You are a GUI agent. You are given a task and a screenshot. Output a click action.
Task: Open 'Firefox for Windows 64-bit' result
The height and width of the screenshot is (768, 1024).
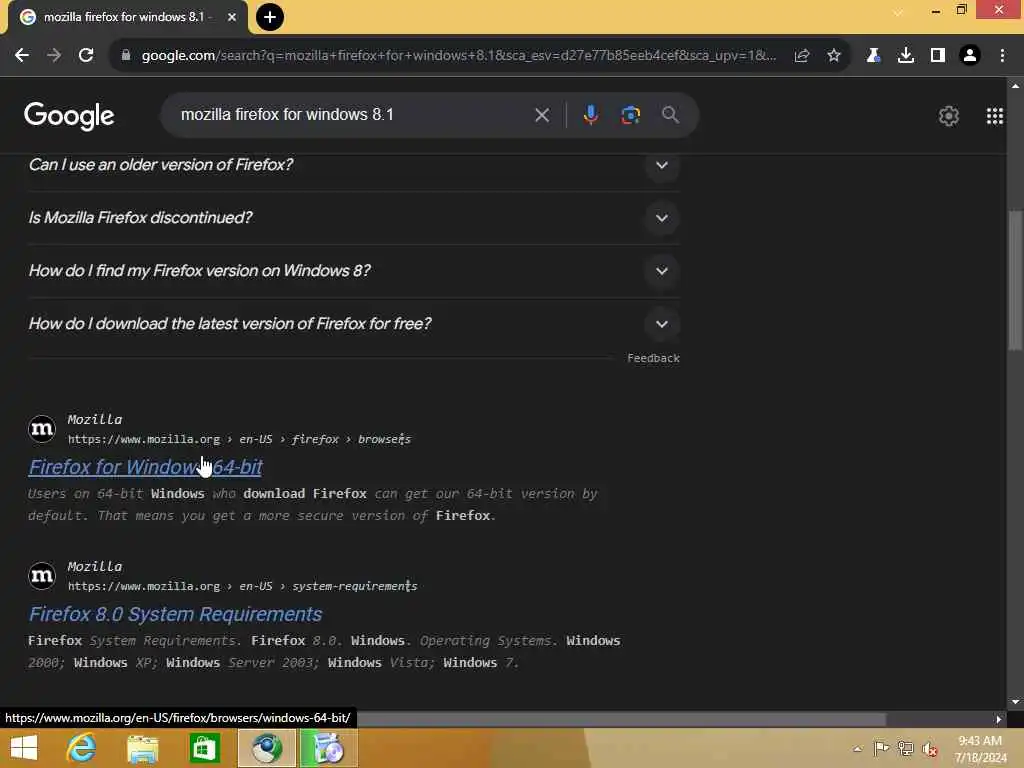tap(146, 467)
